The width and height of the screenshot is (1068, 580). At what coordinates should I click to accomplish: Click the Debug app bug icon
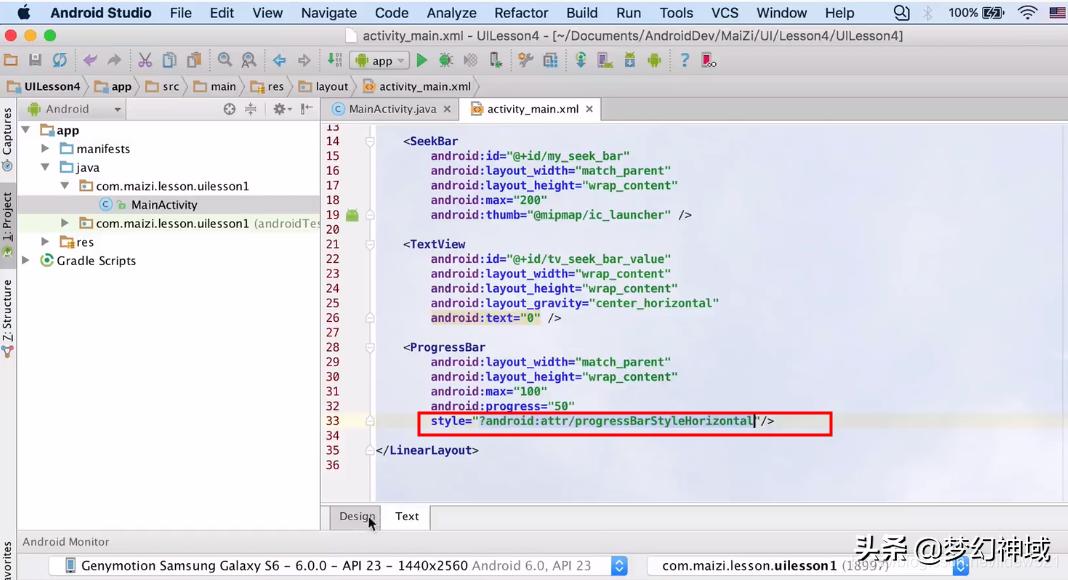[445, 61]
